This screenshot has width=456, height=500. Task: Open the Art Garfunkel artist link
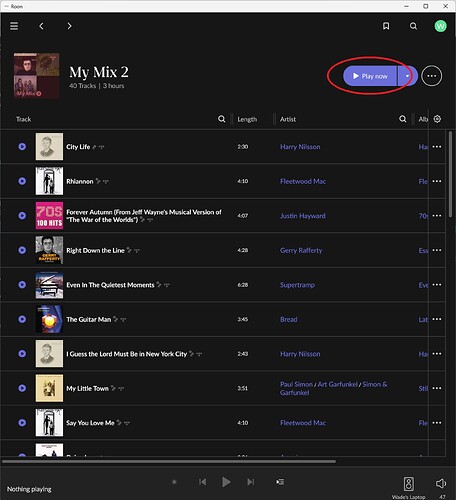337,384
